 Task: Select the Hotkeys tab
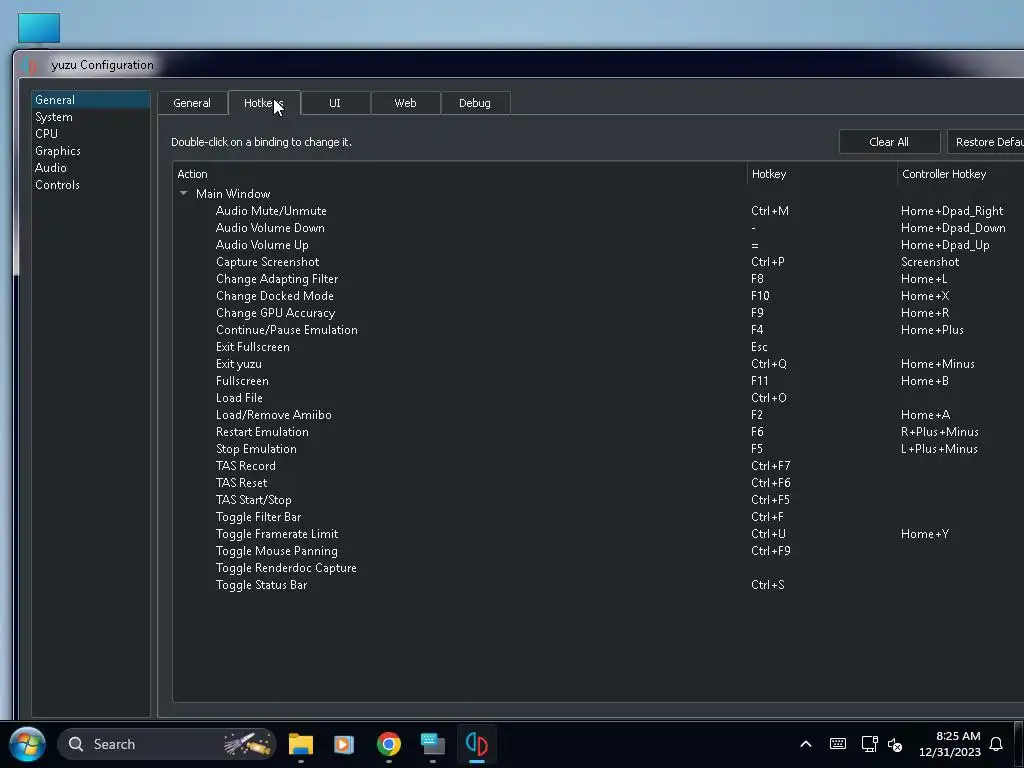(264, 103)
